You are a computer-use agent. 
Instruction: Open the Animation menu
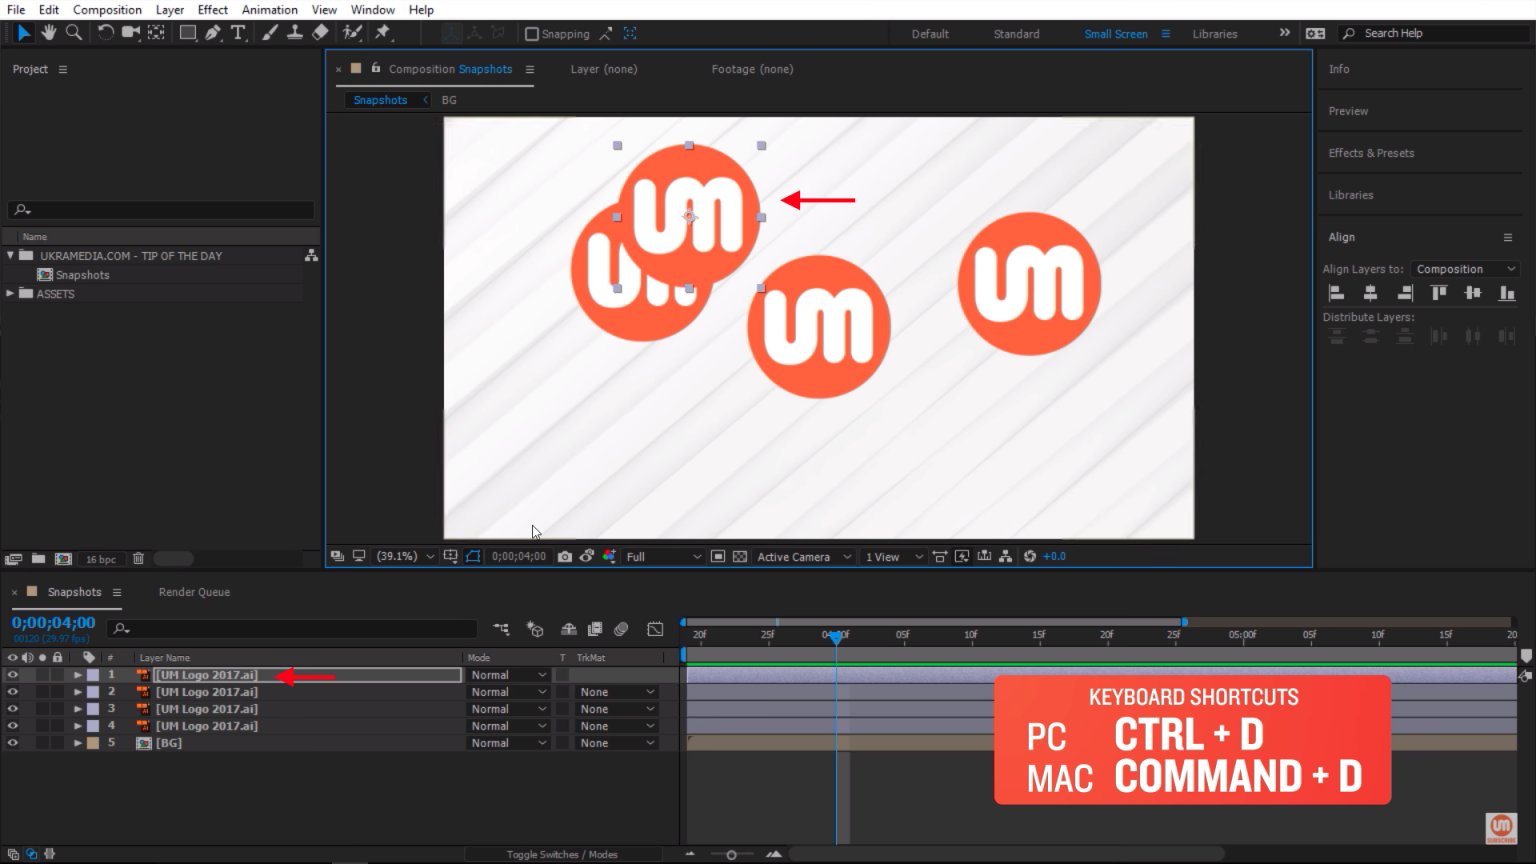269,10
